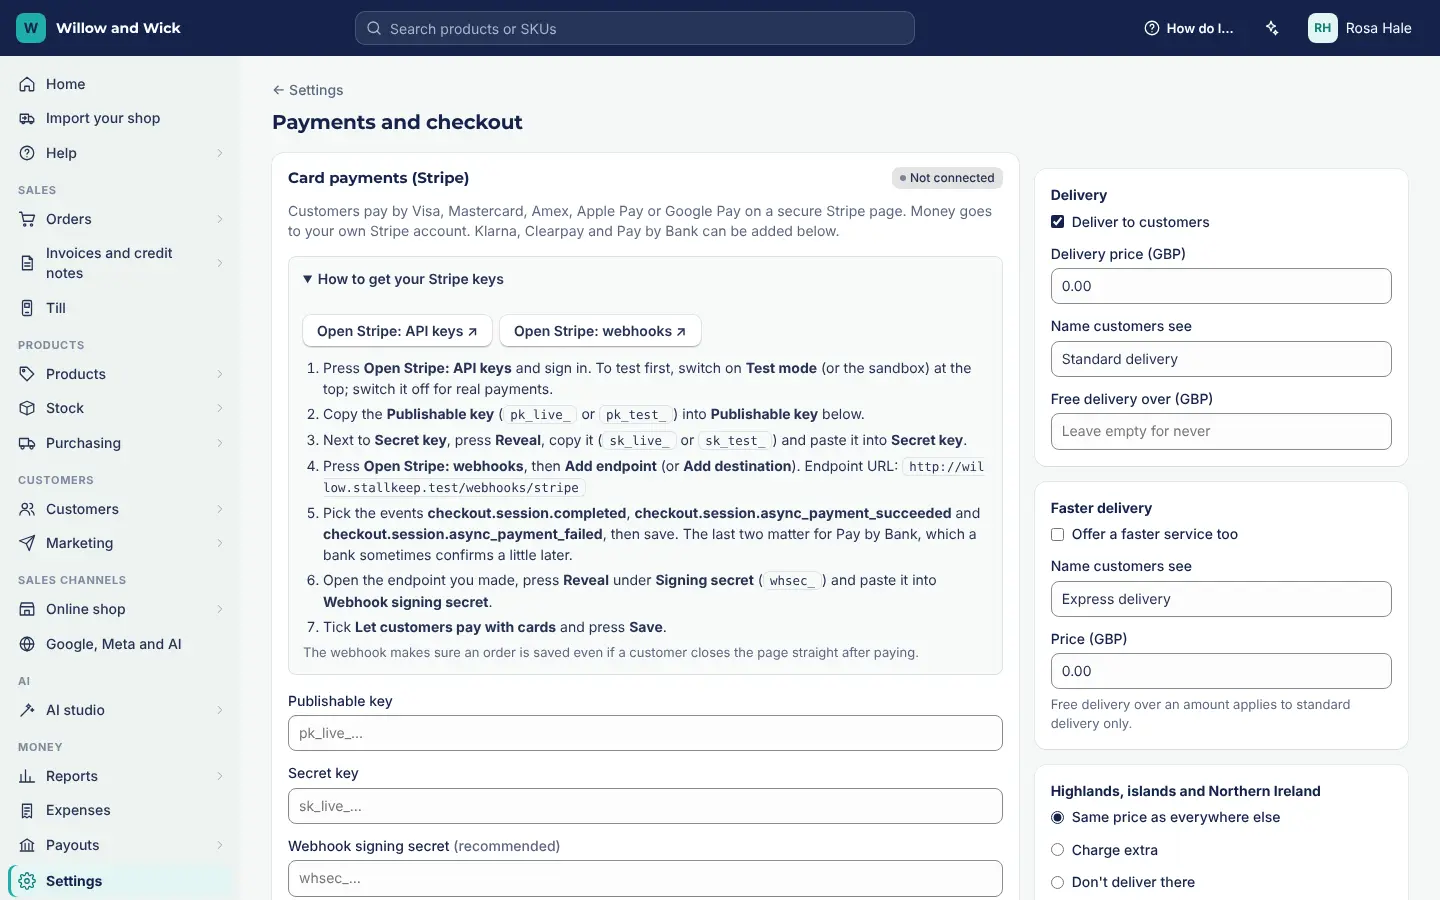Image resolution: width=1440 pixels, height=900 pixels.
Task: Click the Import your shop truck icon
Action: pyautogui.click(x=27, y=118)
